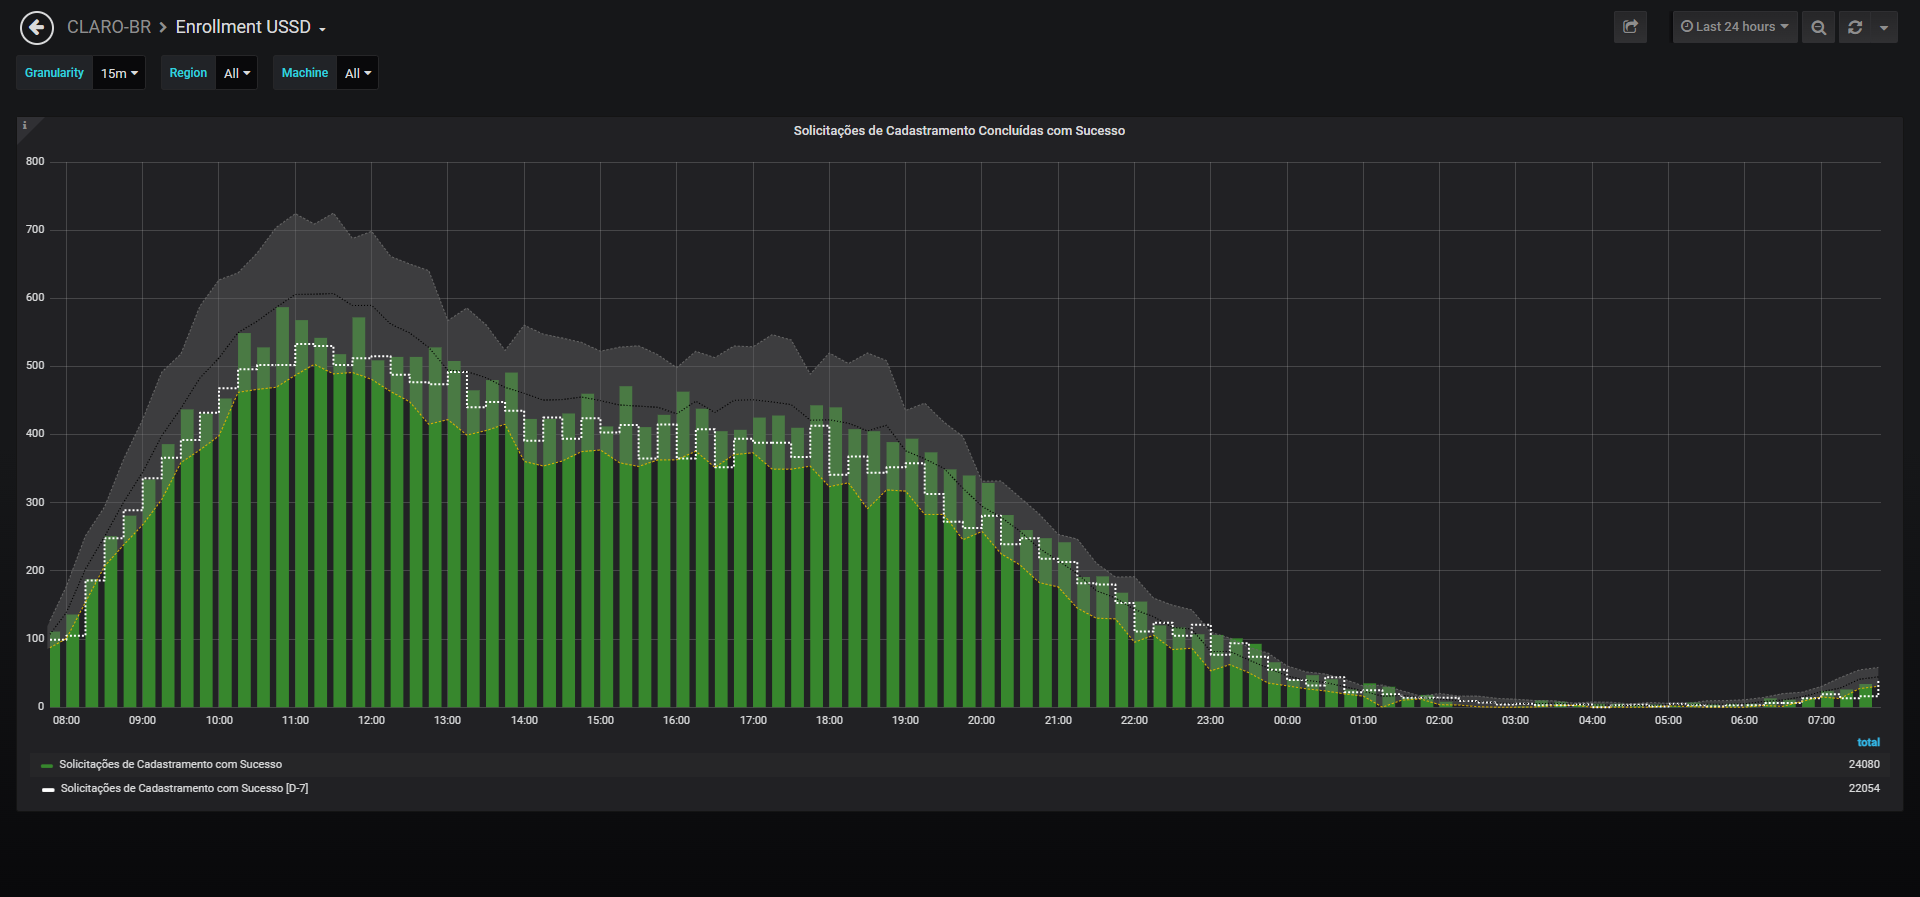Click the 800 y-axis label

pos(35,162)
